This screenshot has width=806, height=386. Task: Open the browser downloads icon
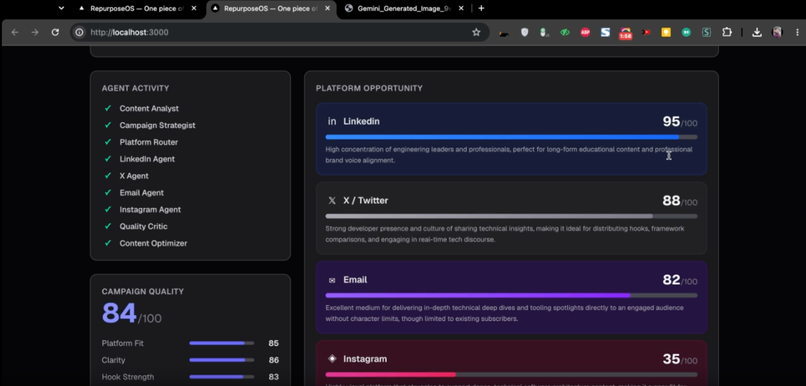pos(757,32)
